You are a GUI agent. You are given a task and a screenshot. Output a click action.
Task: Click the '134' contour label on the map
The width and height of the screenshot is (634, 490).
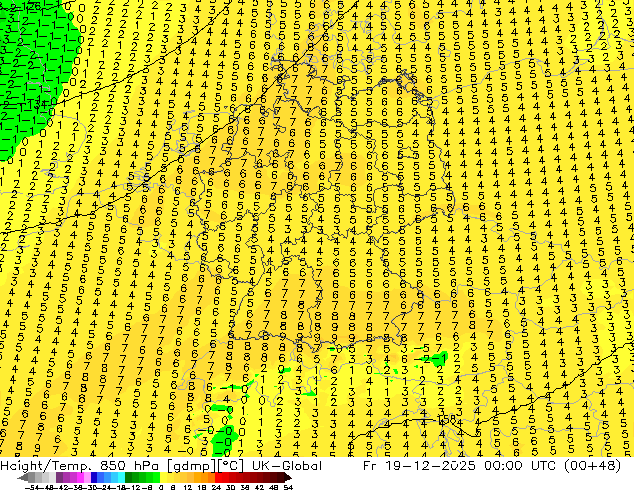(38, 103)
